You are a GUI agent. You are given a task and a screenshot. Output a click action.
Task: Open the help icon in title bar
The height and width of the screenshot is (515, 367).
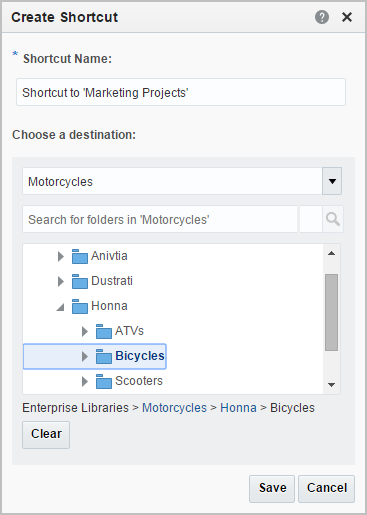tap(322, 17)
